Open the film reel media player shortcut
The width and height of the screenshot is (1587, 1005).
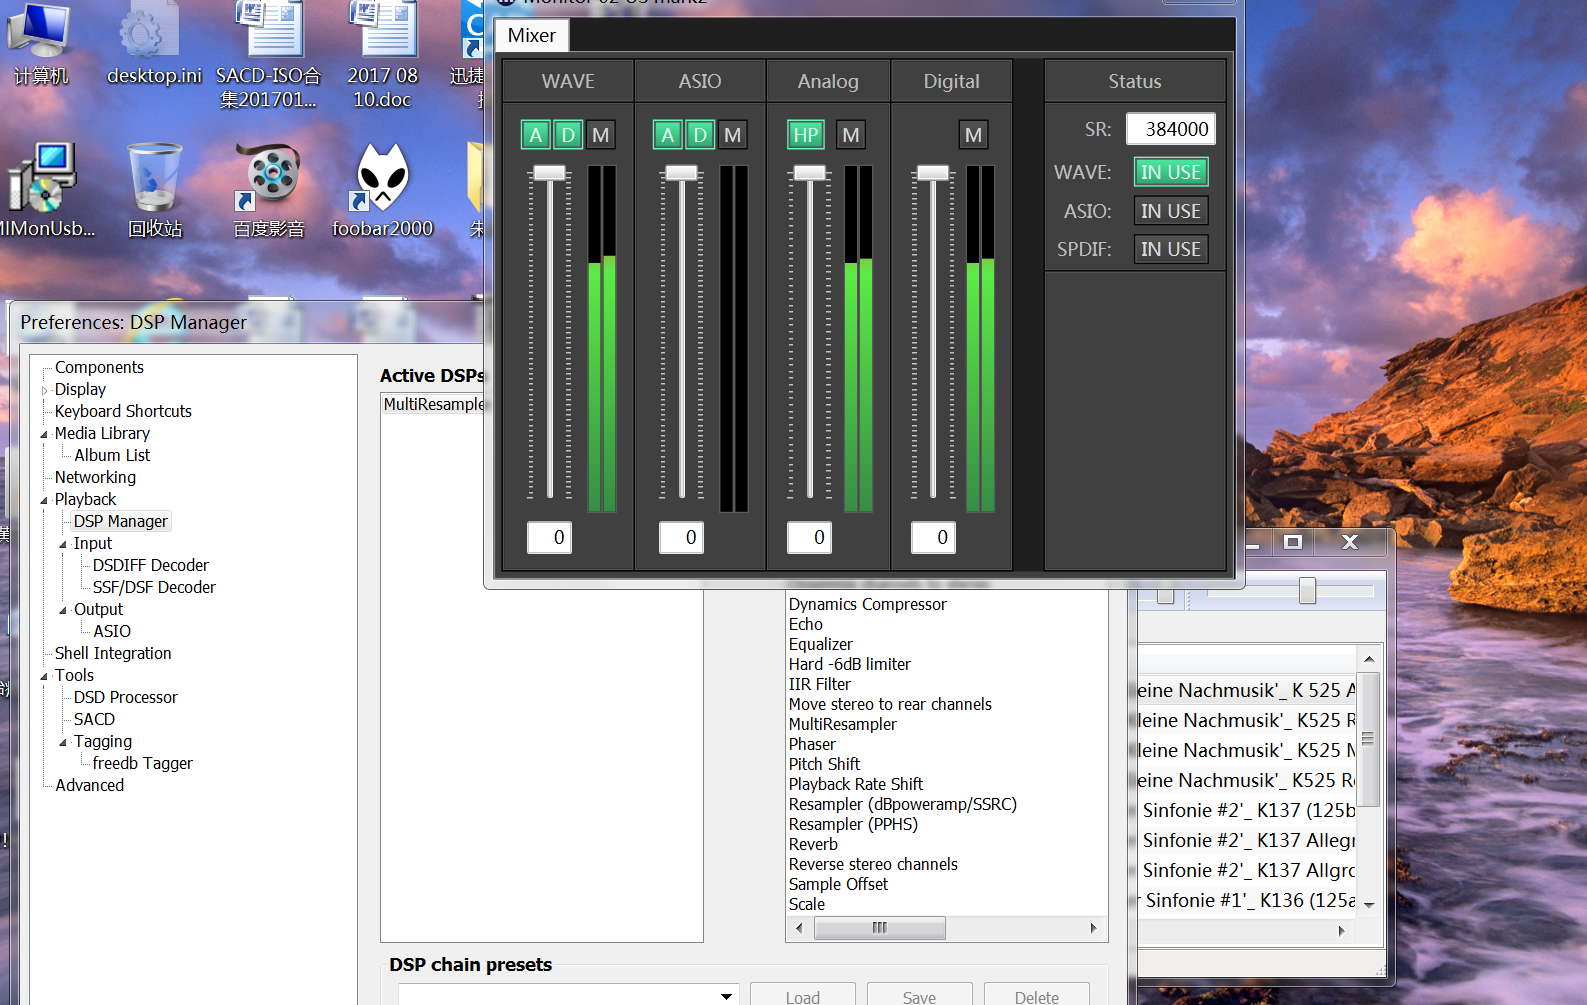(x=268, y=180)
